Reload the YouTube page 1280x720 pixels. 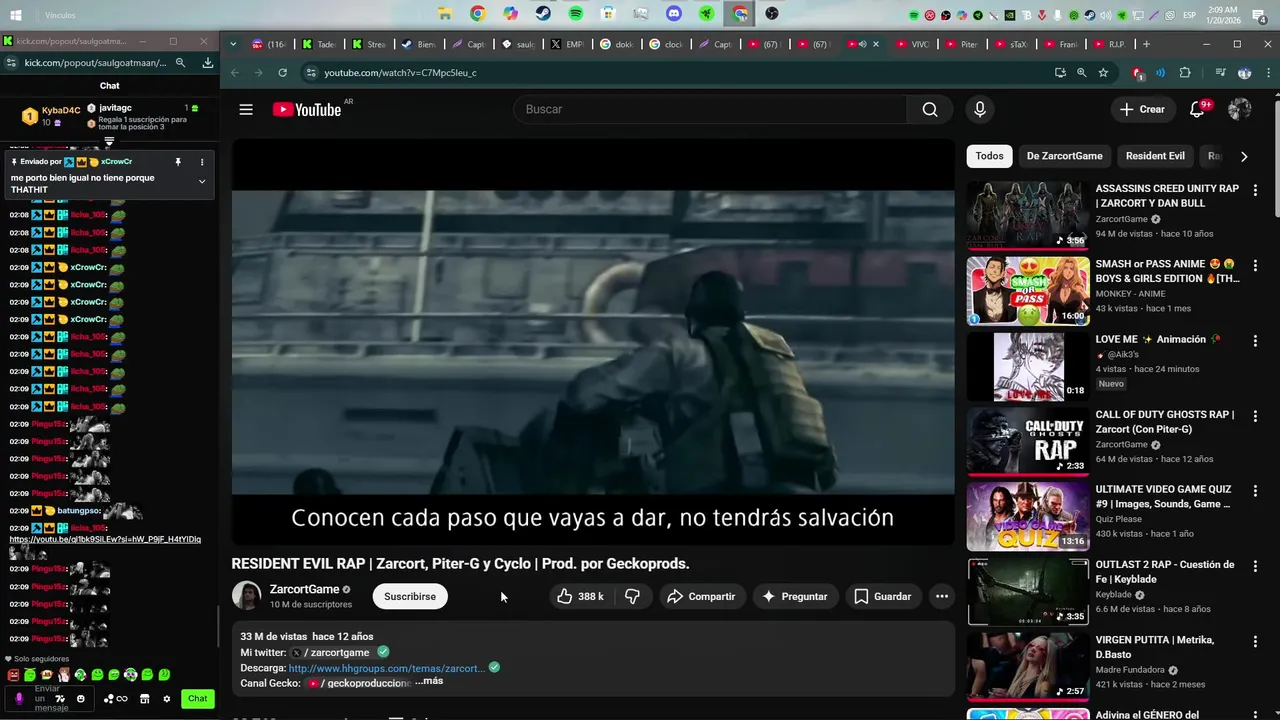click(283, 73)
